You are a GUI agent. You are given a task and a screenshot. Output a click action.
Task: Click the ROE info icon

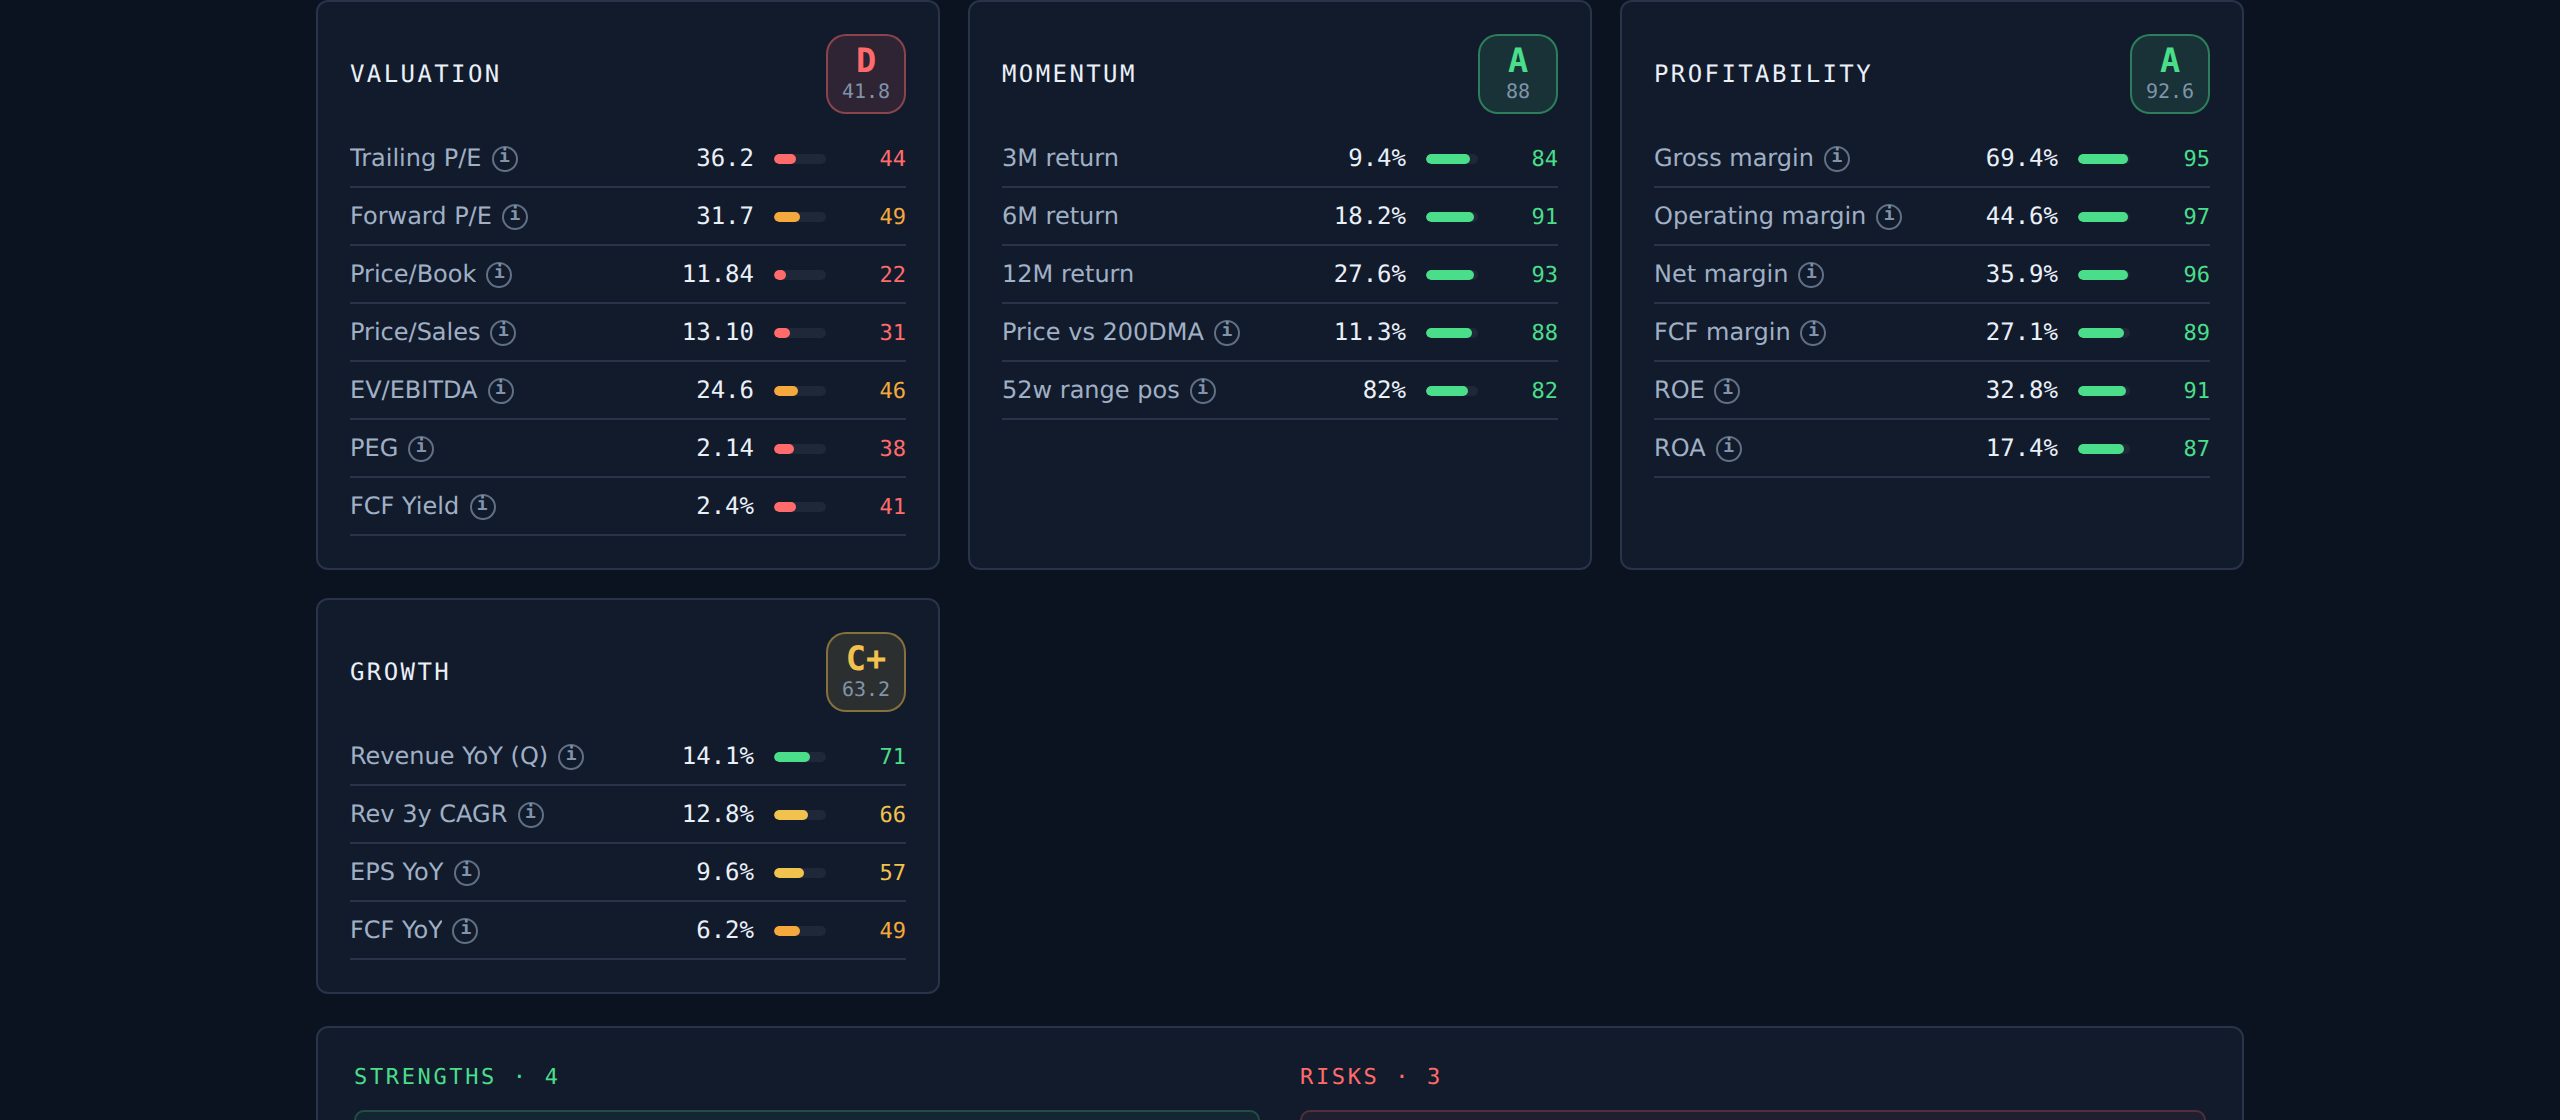click(1727, 390)
